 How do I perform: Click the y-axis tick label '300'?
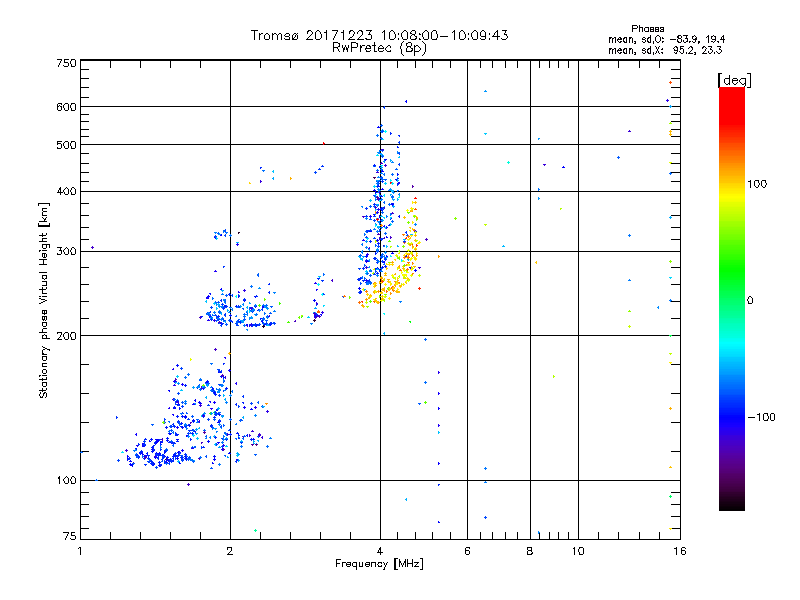(x=66, y=252)
